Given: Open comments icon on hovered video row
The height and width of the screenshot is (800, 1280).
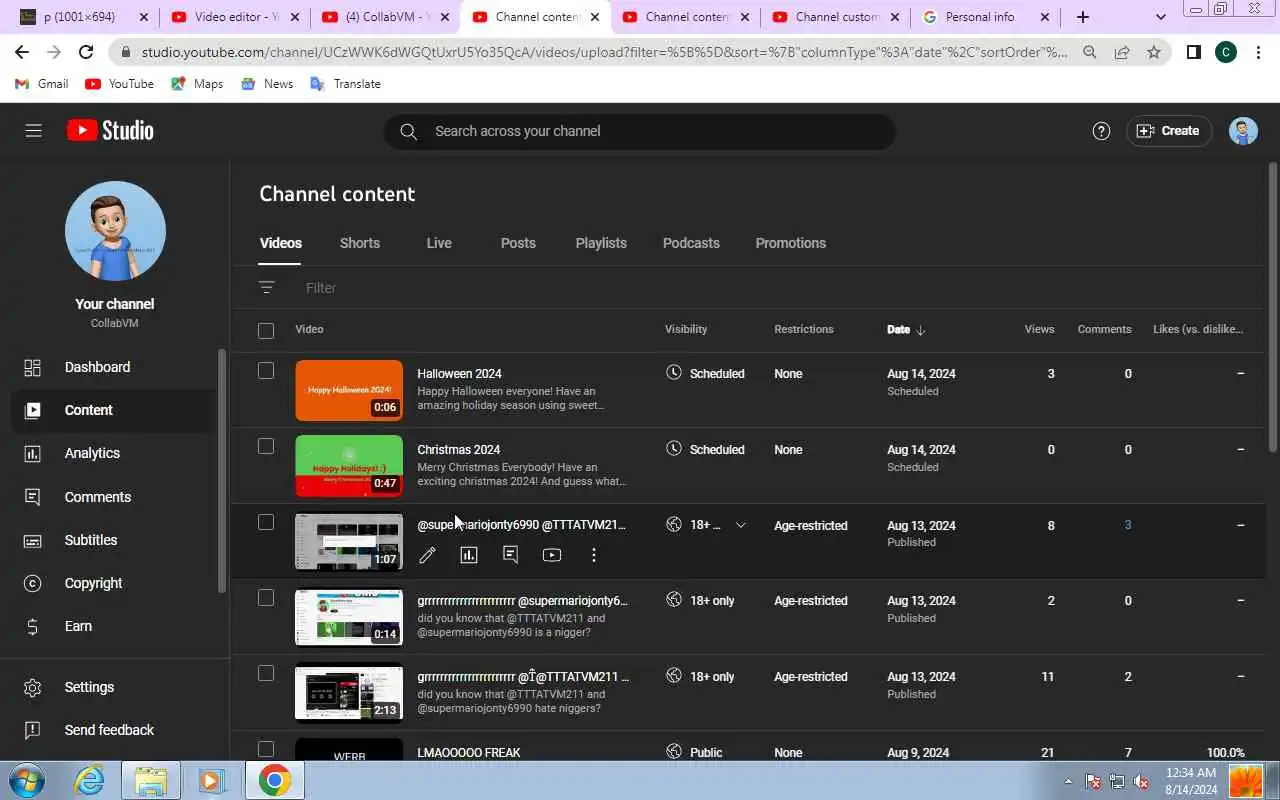Looking at the screenshot, I should [510, 555].
